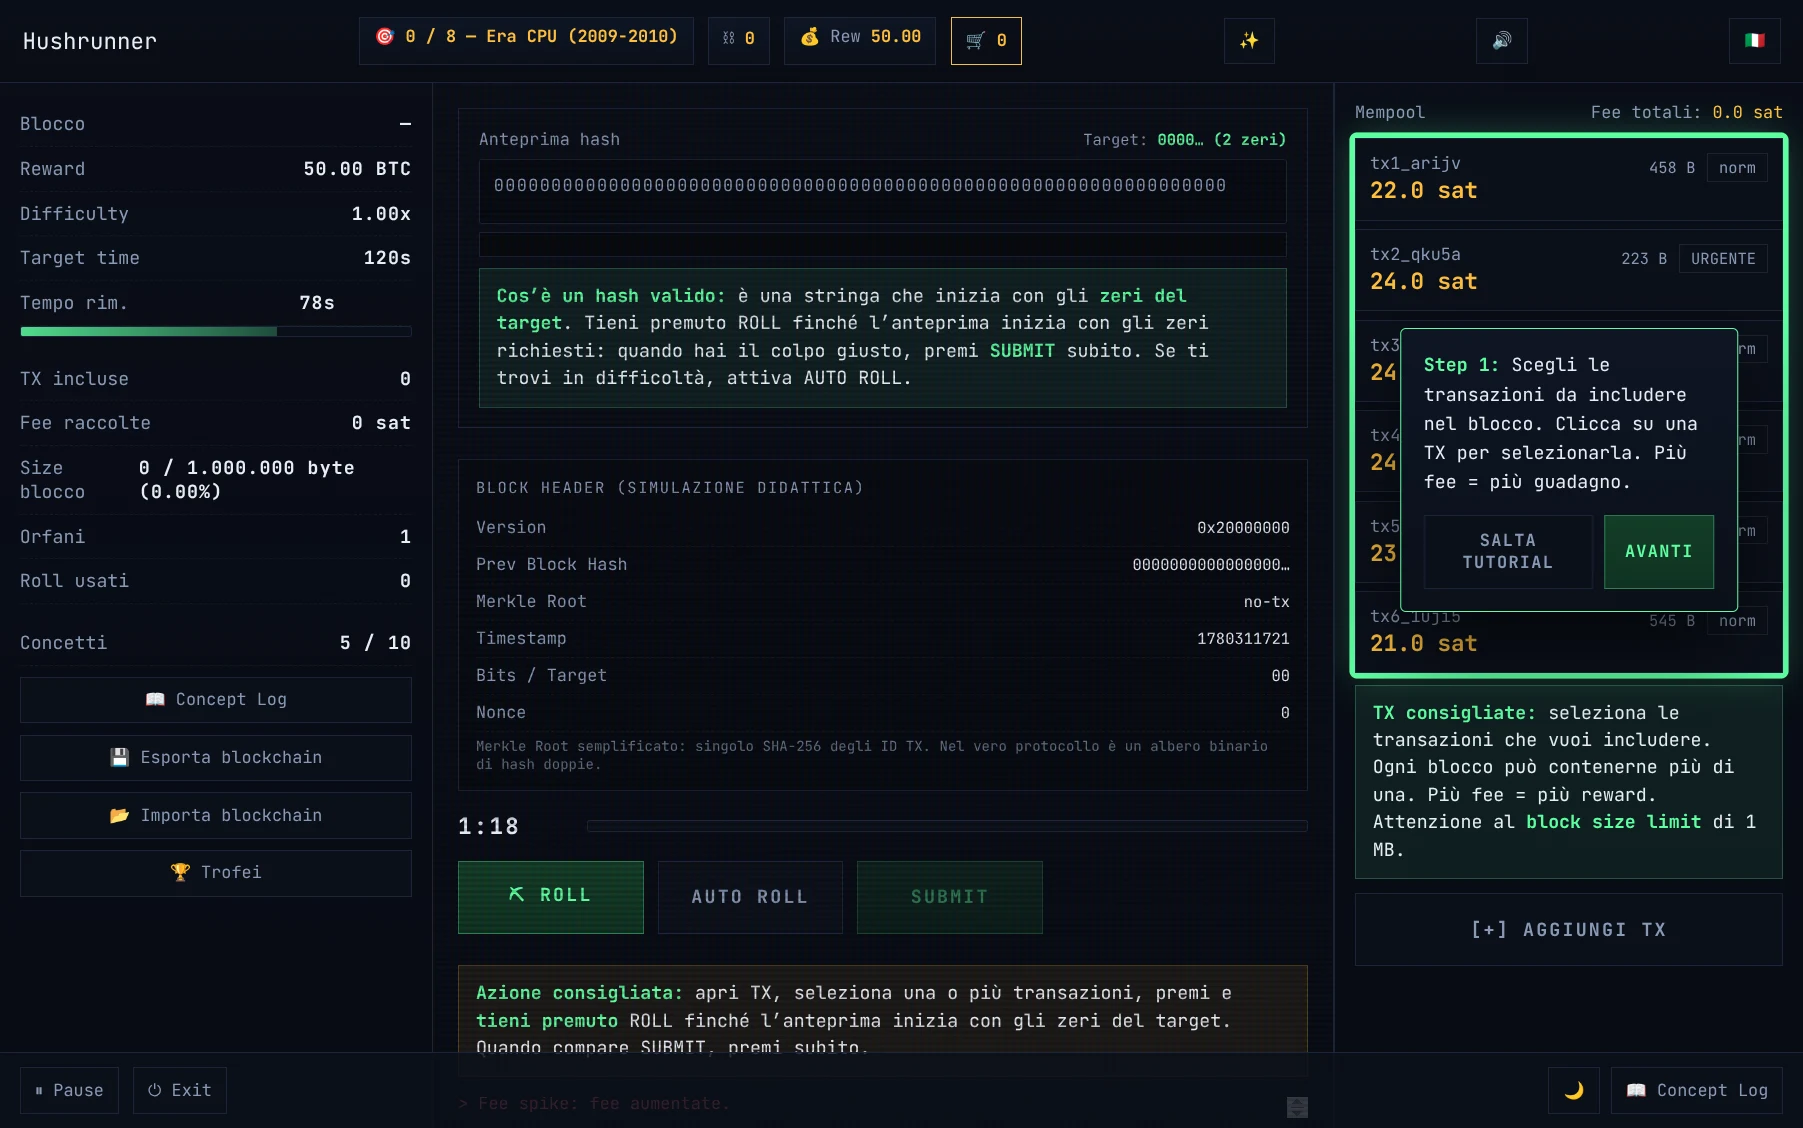Screen dimensions: 1803x1128
Task: Click the Roll usati row
Action: [216, 581]
